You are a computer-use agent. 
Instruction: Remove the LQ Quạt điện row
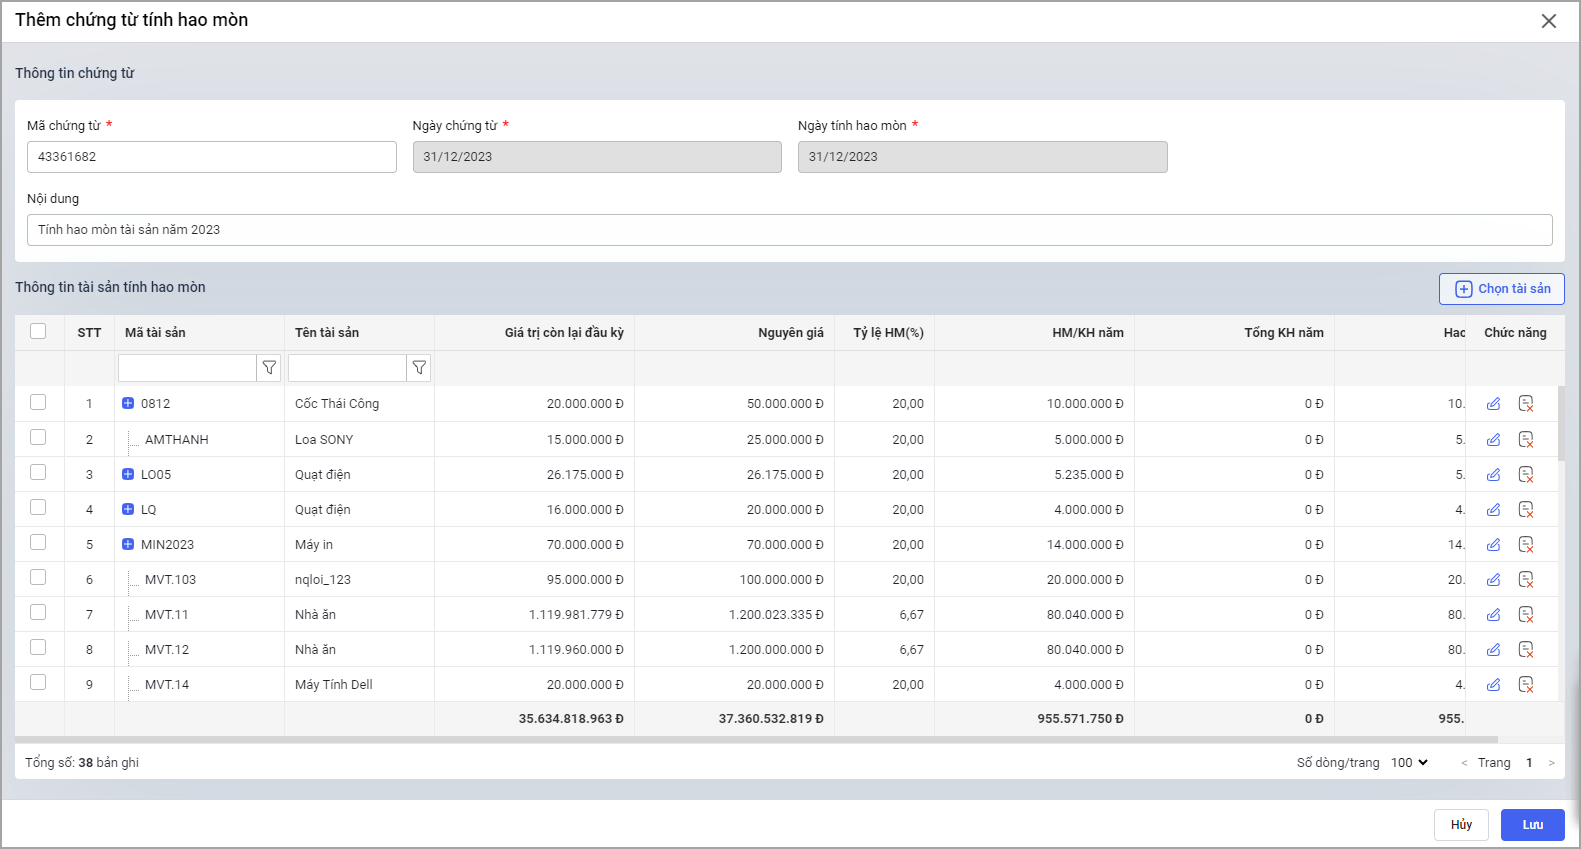click(1526, 510)
